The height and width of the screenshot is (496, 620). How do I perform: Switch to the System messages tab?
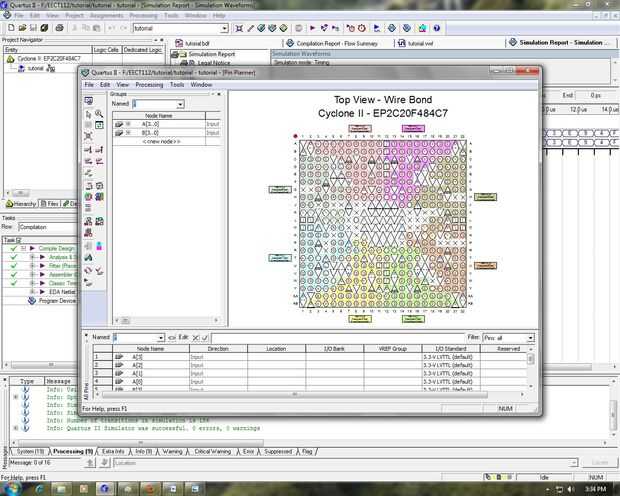coord(30,451)
